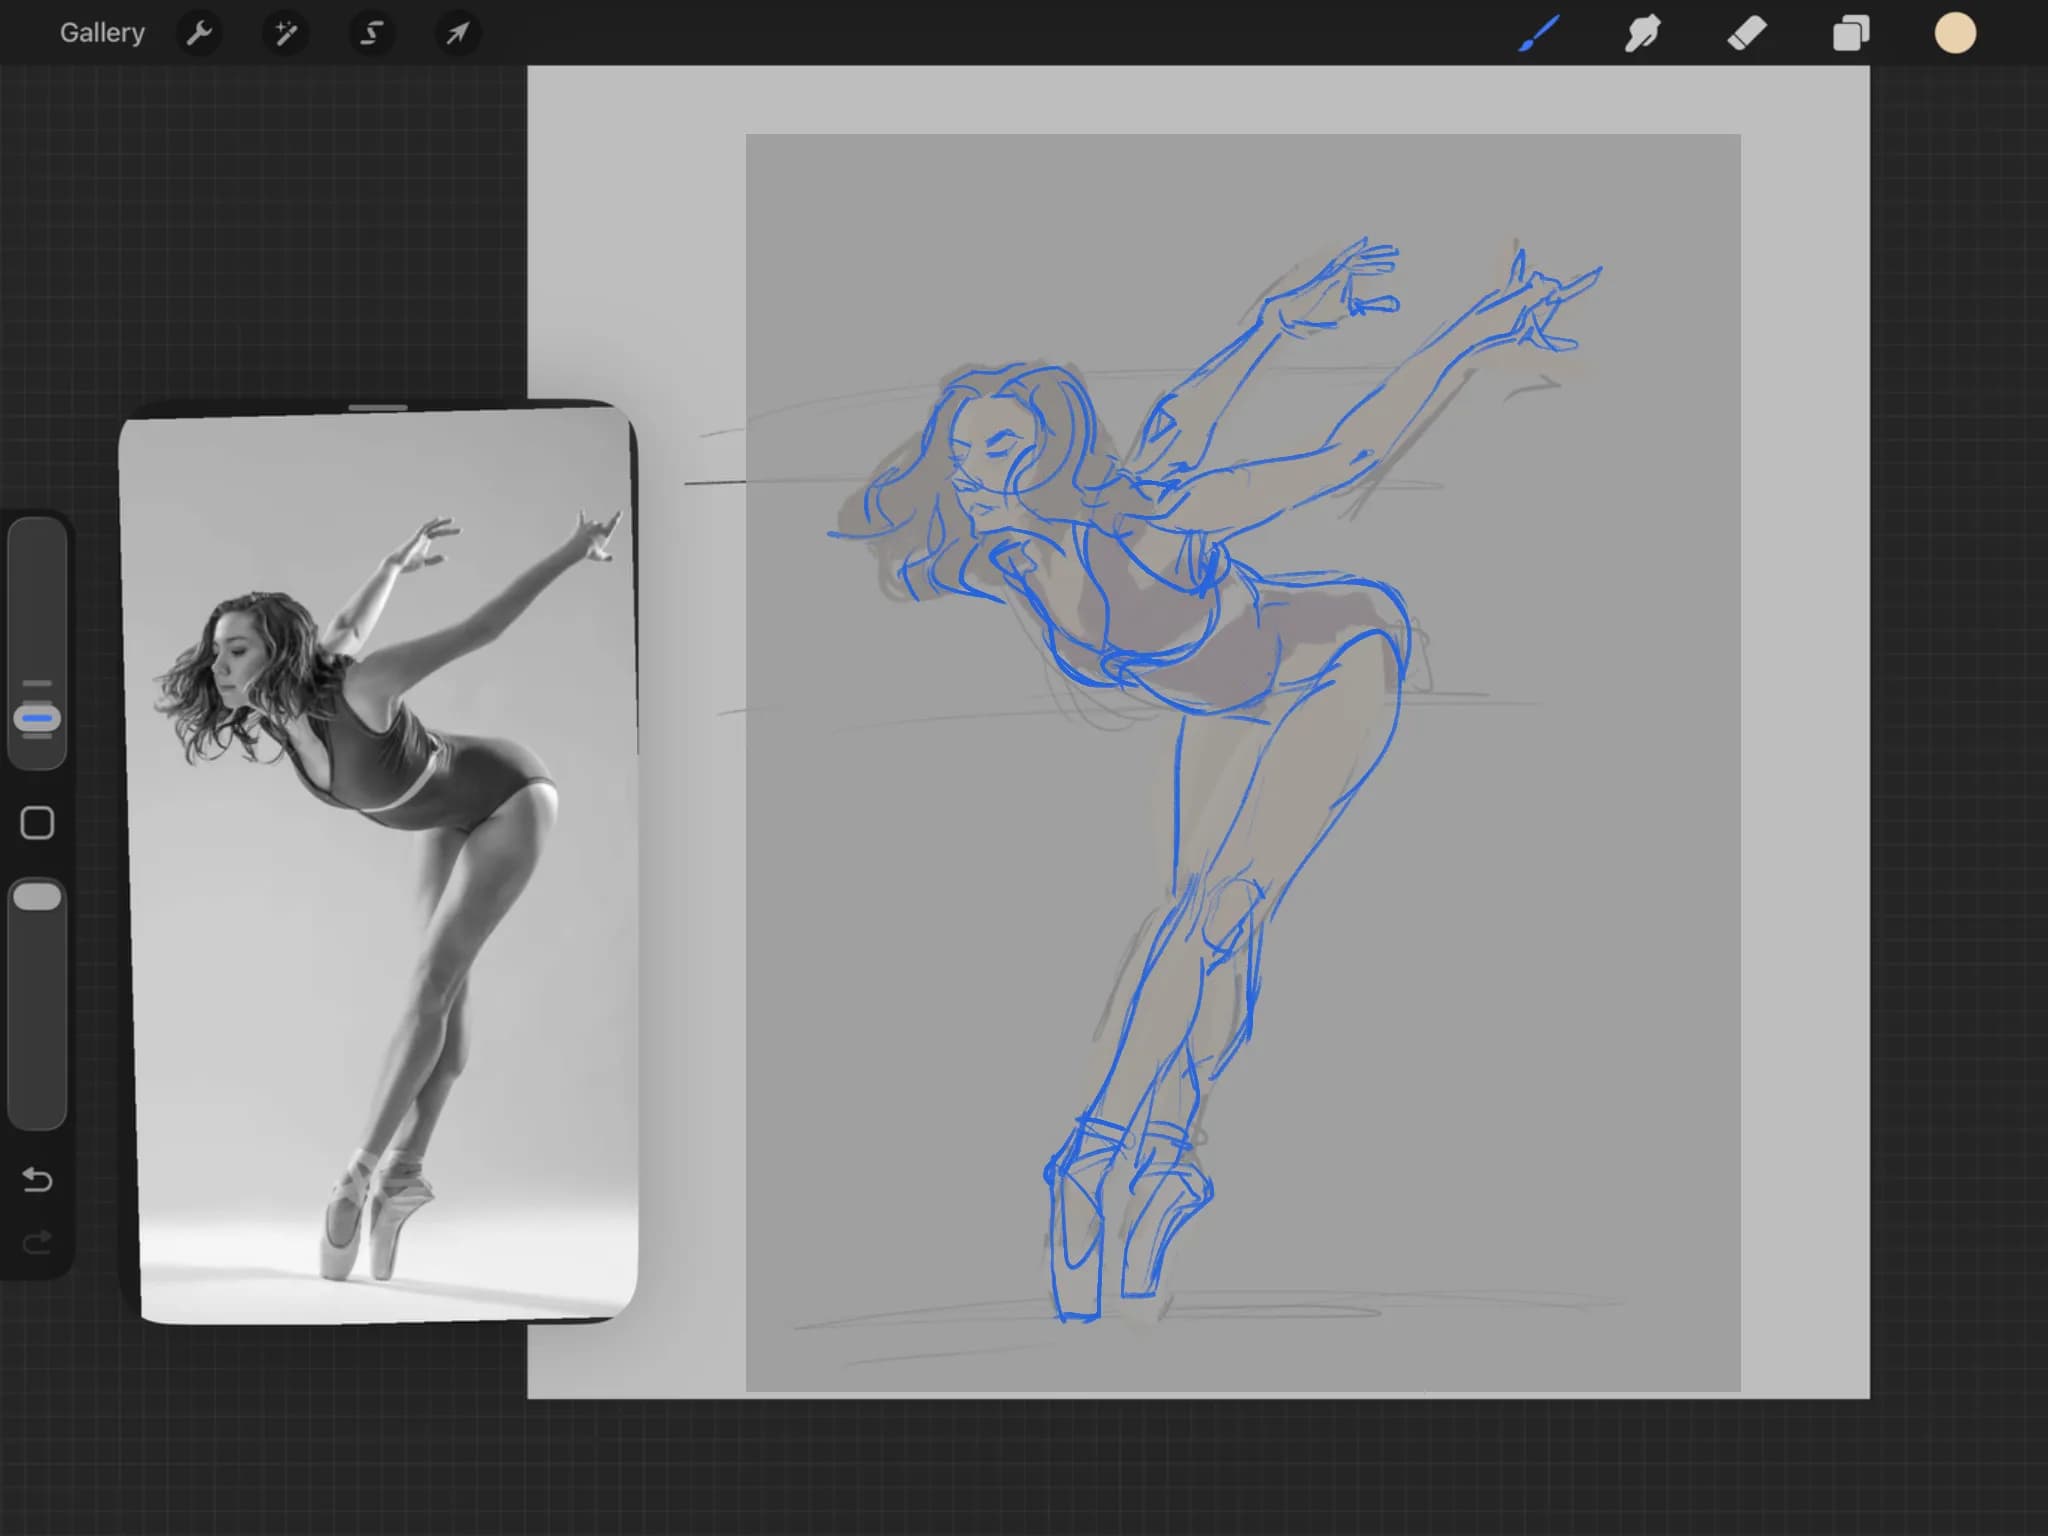This screenshot has height=1536, width=2048.
Task: Click the ballerina reference photo window
Action: tap(379, 863)
